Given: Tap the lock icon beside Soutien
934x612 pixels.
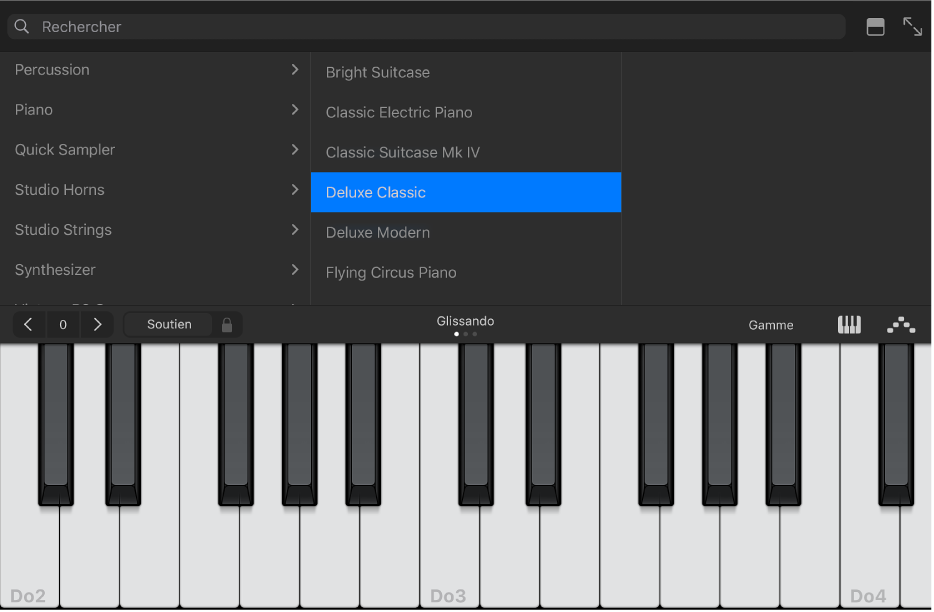Looking at the screenshot, I should pos(226,324).
